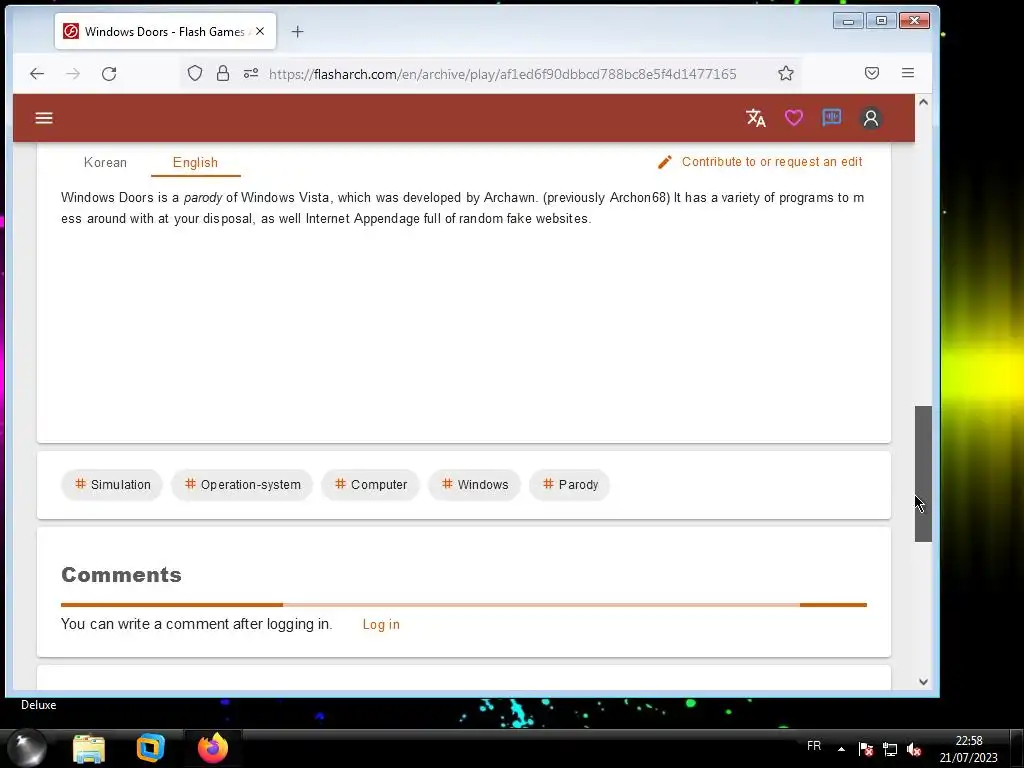Open the blue chat feedback icon
This screenshot has width=1024, height=768.
[831, 118]
